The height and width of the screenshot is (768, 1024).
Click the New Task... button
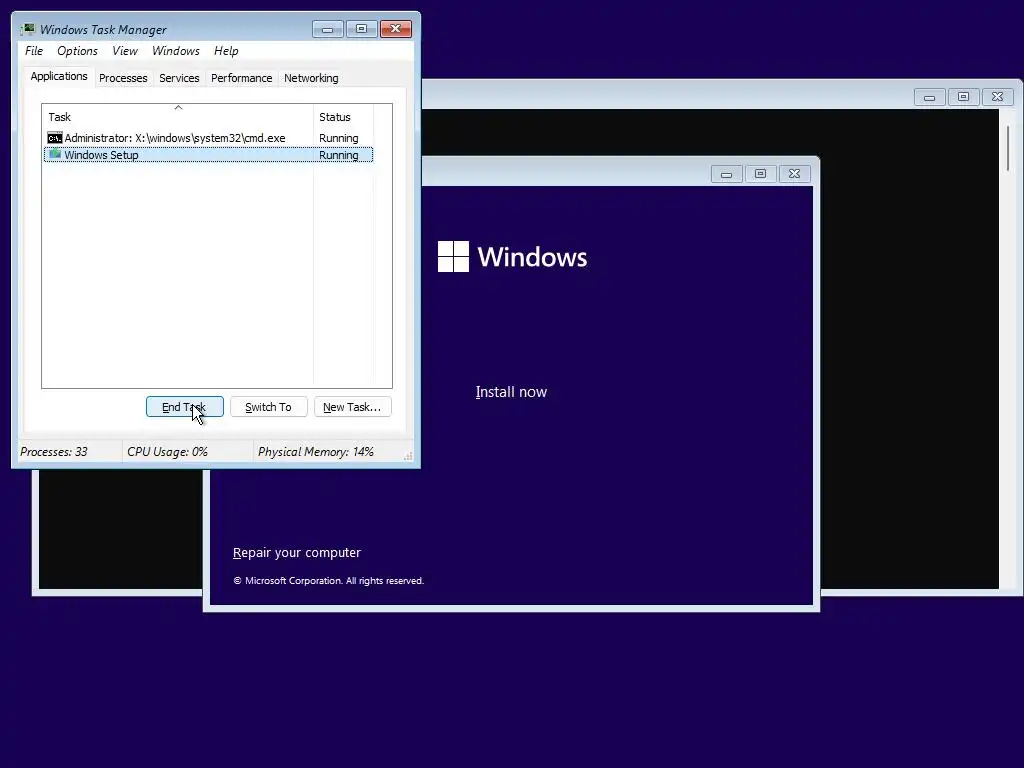[352, 407]
